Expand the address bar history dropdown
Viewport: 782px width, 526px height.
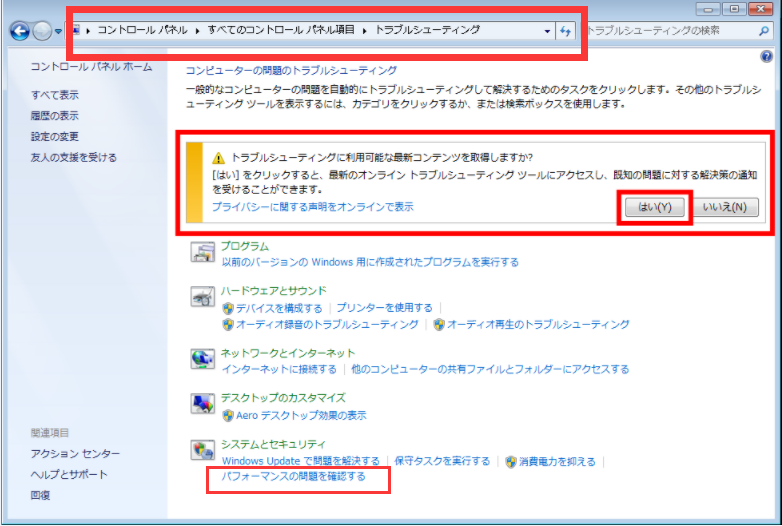547,31
